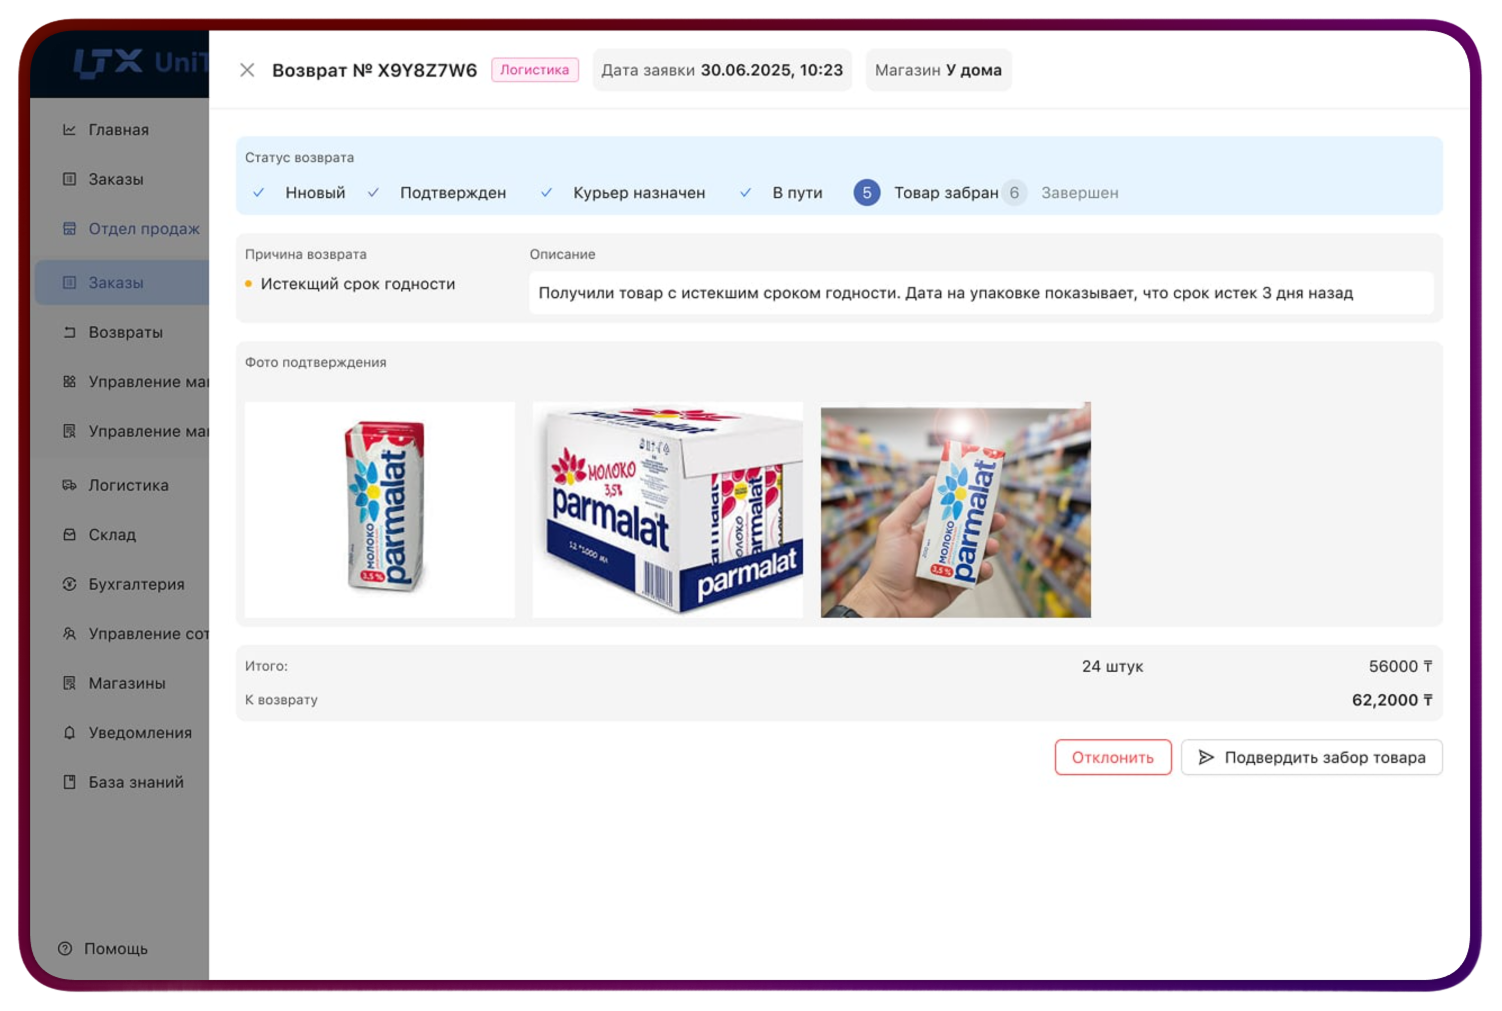
Task: Click the Главная chart icon in sidebar
Action: [x=69, y=130]
